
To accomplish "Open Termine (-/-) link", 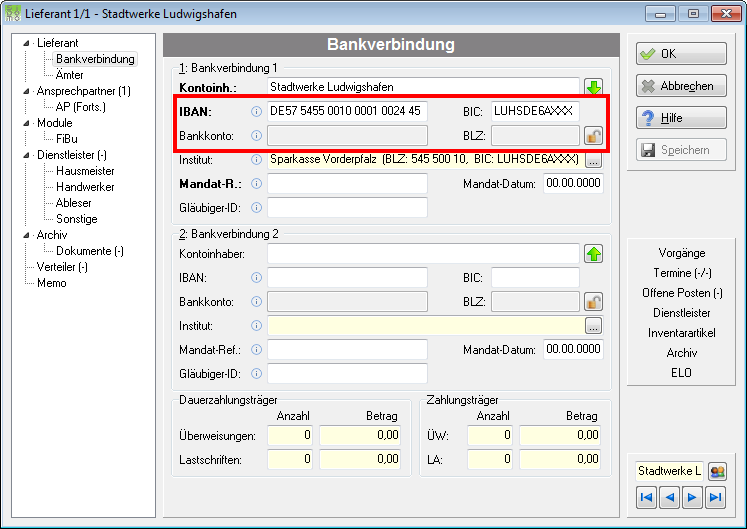I will (682, 273).
